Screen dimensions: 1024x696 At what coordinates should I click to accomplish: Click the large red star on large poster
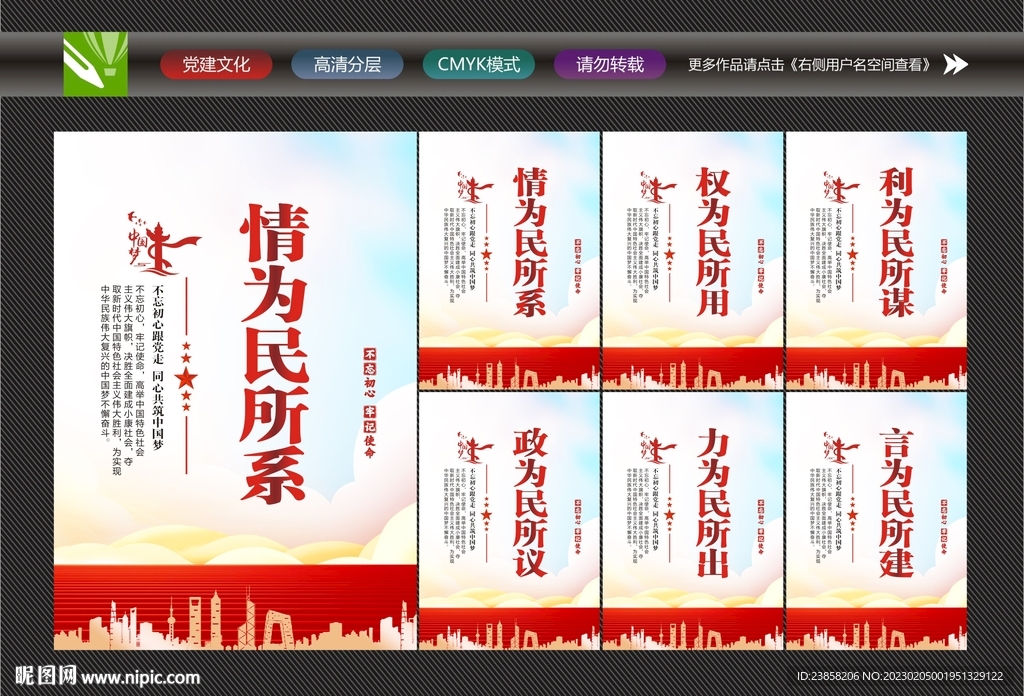[x=186, y=377]
